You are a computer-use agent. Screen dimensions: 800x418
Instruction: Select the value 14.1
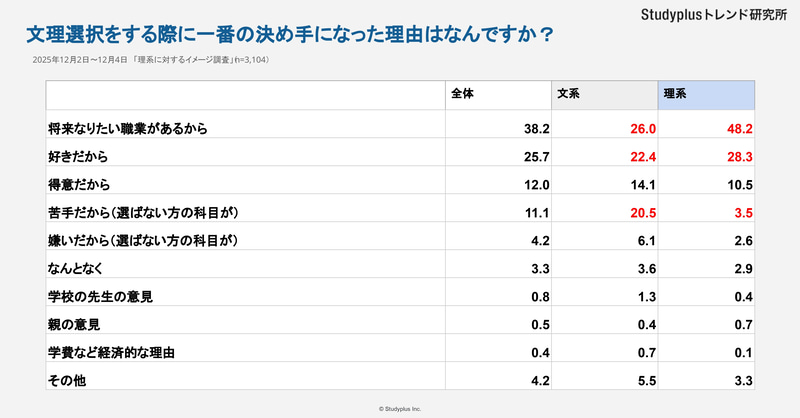(643, 185)
